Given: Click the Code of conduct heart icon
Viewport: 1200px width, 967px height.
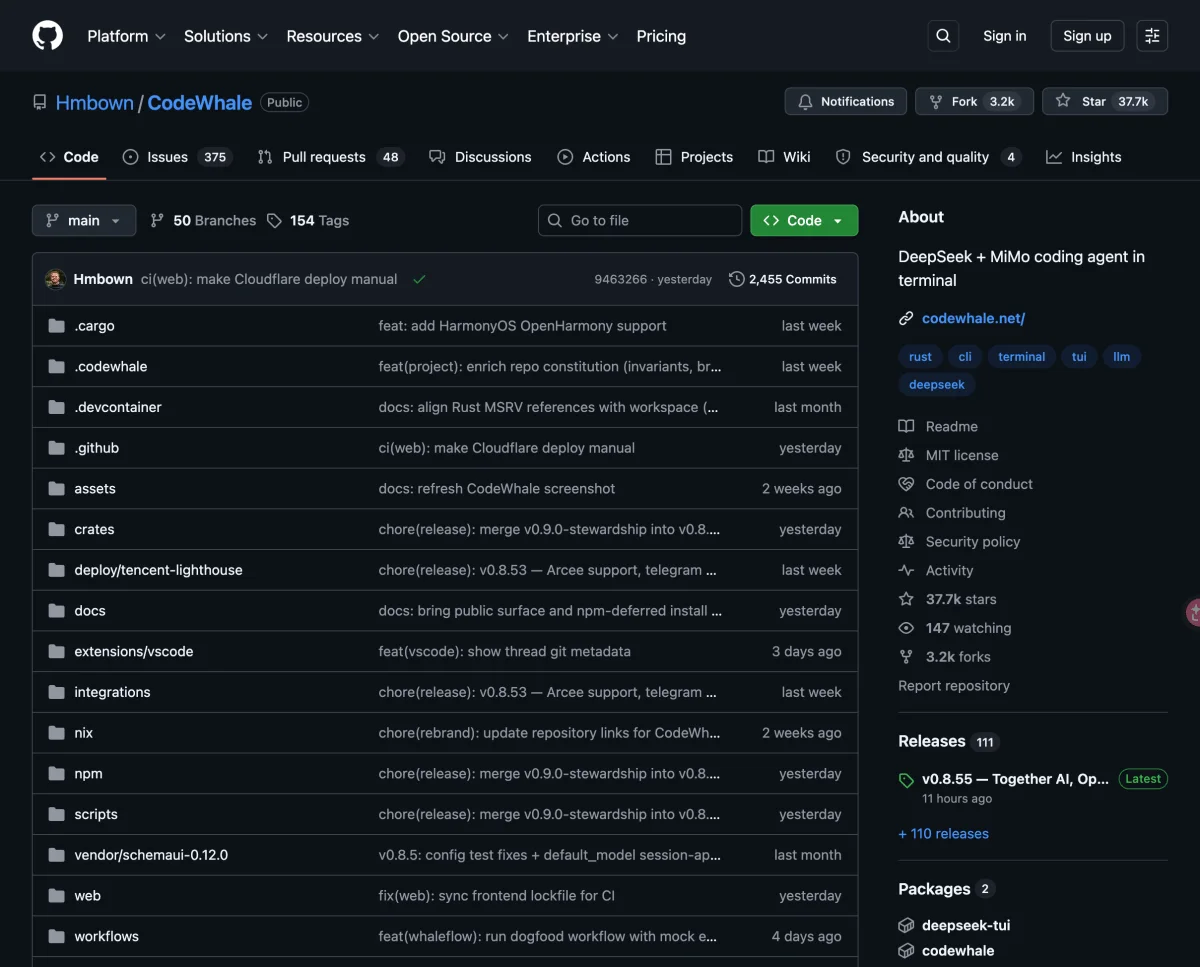Looking at the screenshot, I should (906, 484).
